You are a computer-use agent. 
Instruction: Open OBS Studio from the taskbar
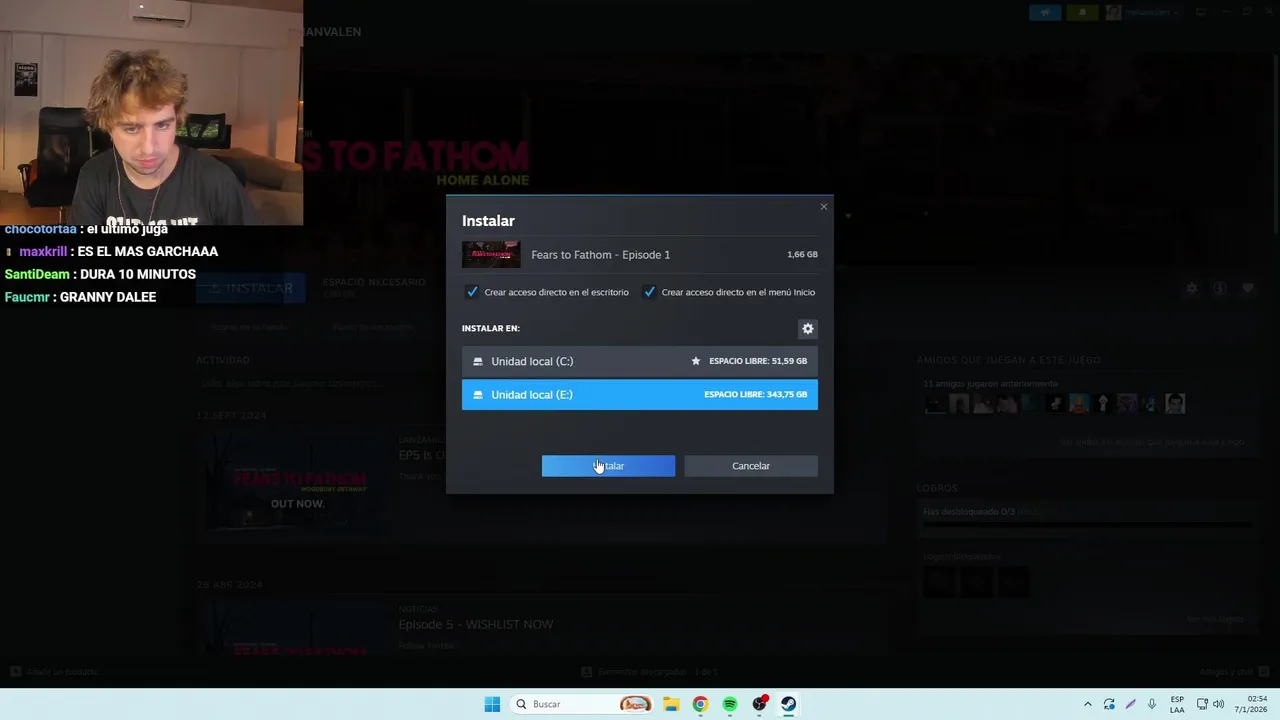coord(760,704)
